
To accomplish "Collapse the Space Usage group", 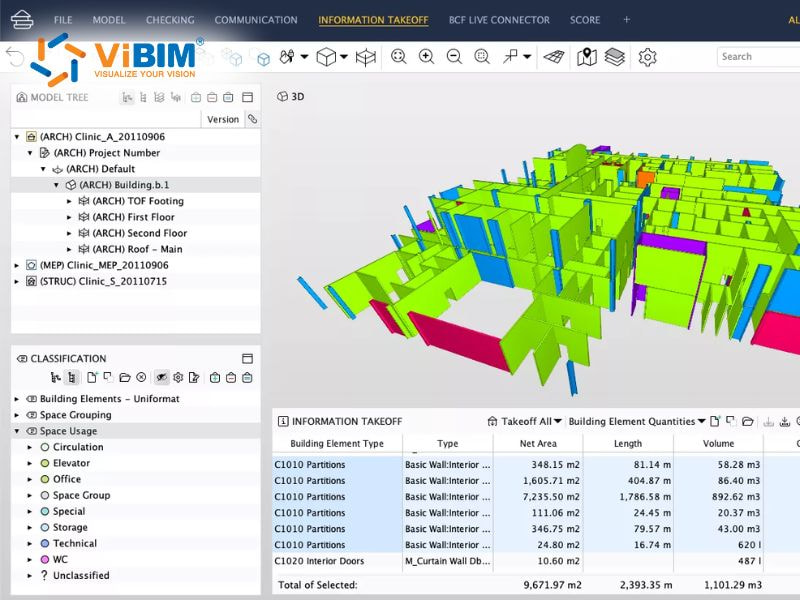I will [x=17, y=431].
